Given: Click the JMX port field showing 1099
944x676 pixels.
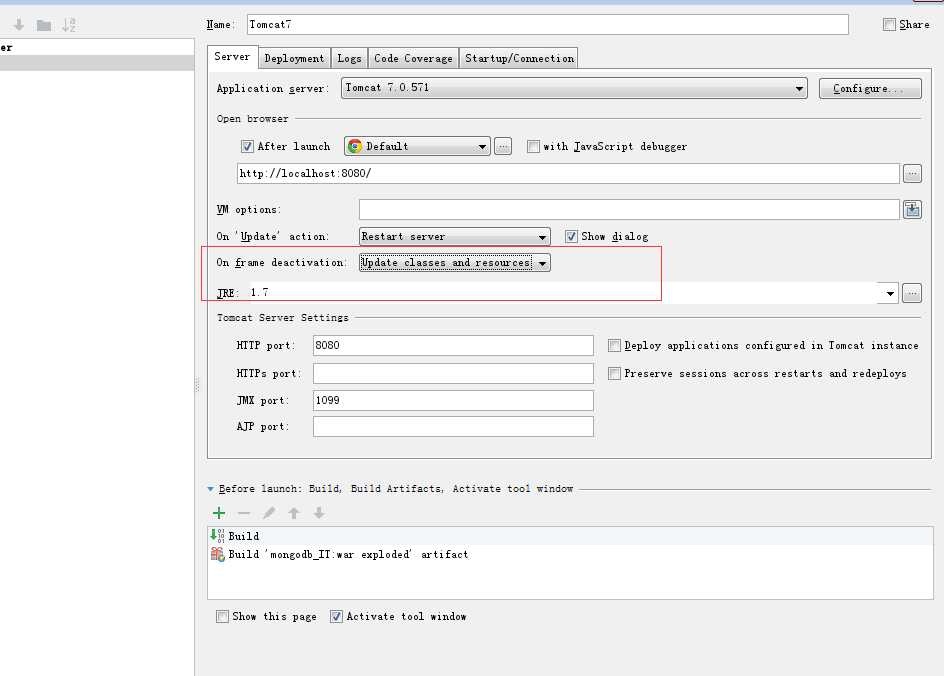Looking at the screenshot, I should 453,400.
